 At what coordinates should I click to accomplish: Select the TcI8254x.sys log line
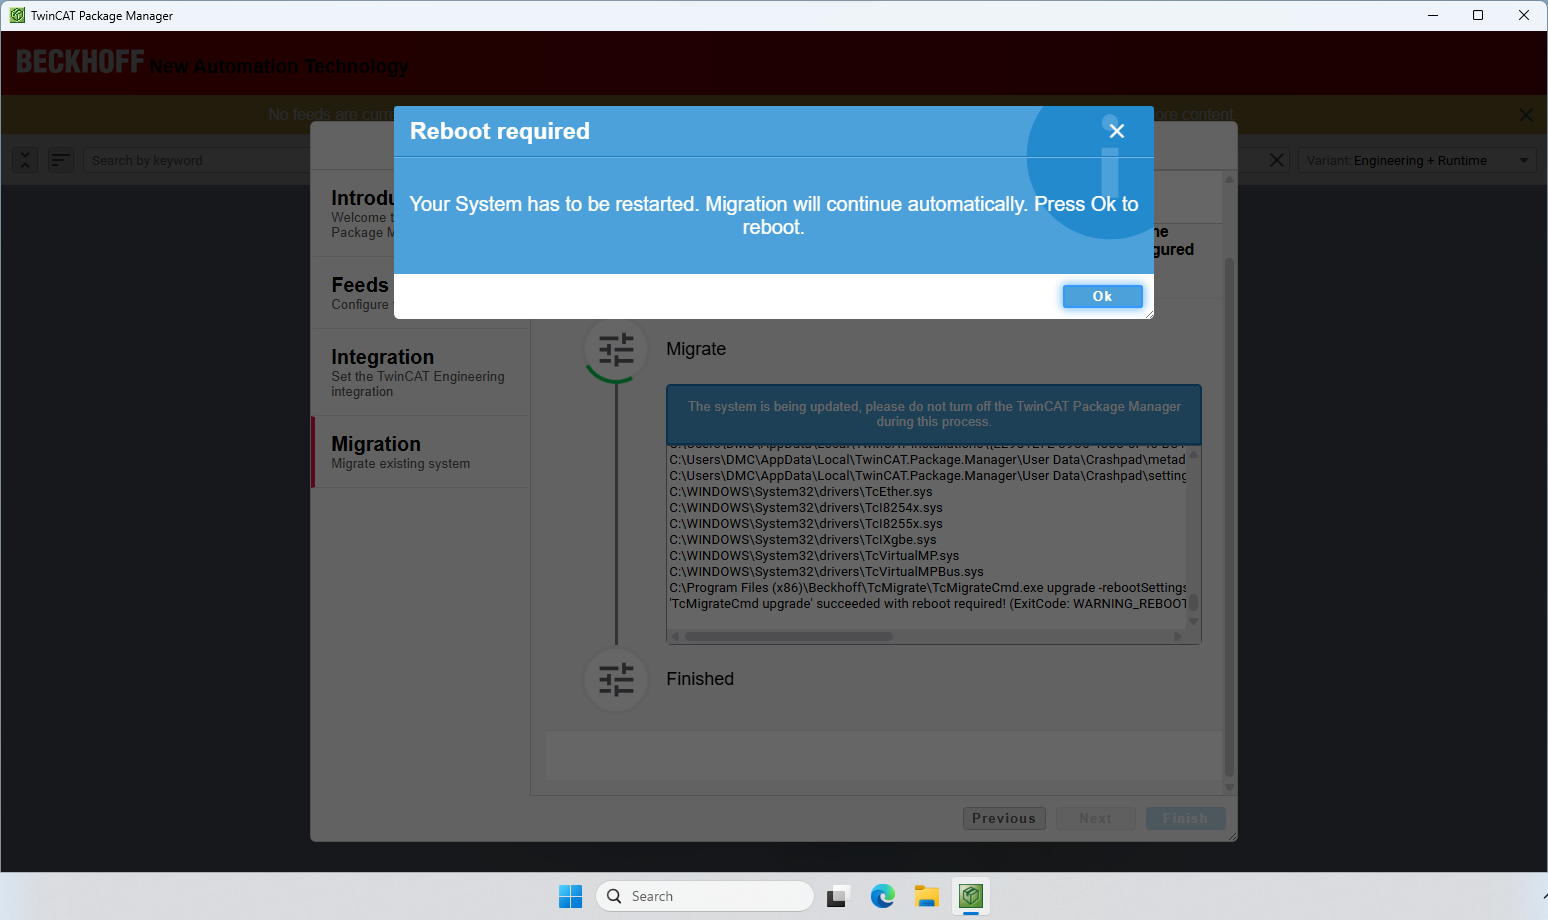[x=806, y=508]
